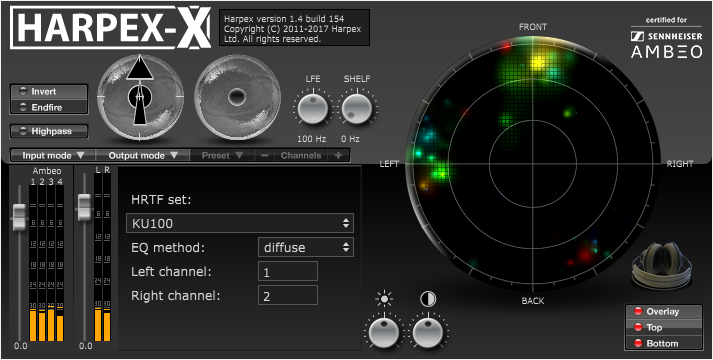Click the Left channel input field
The image size is (713, 360).
(287, 272)
